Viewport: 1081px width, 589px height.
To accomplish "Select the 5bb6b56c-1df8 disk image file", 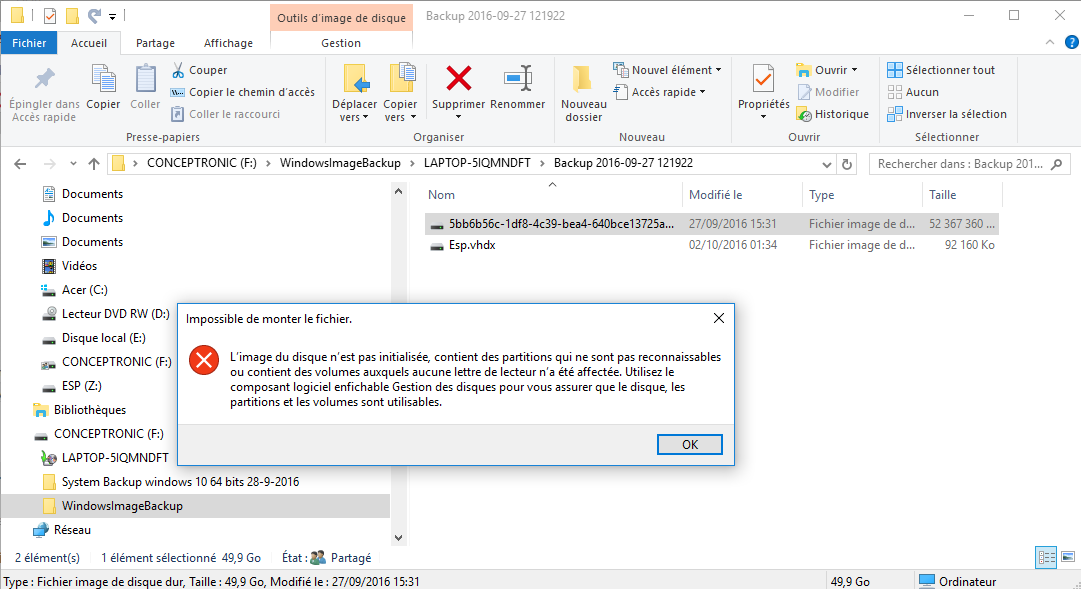I will pyautogui.click(x=711, y=223).
